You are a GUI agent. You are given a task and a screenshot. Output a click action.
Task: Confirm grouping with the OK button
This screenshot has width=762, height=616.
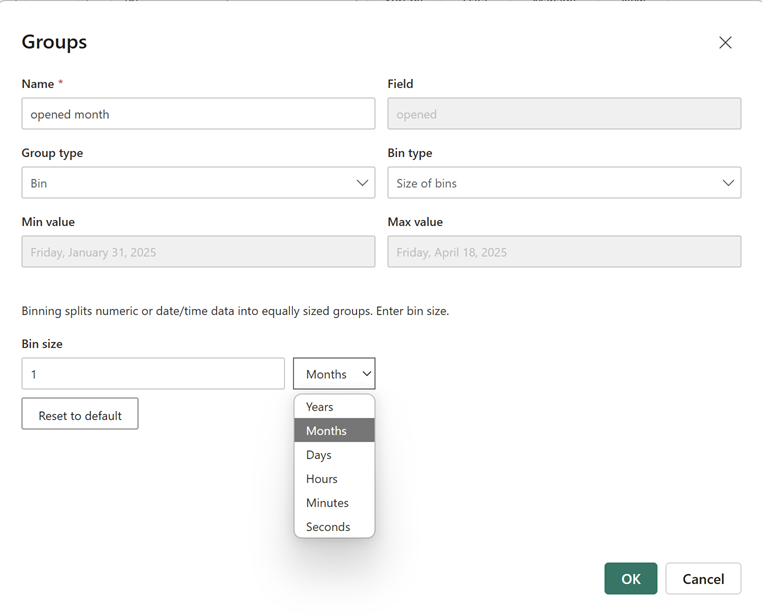click(x=630, y=579)
